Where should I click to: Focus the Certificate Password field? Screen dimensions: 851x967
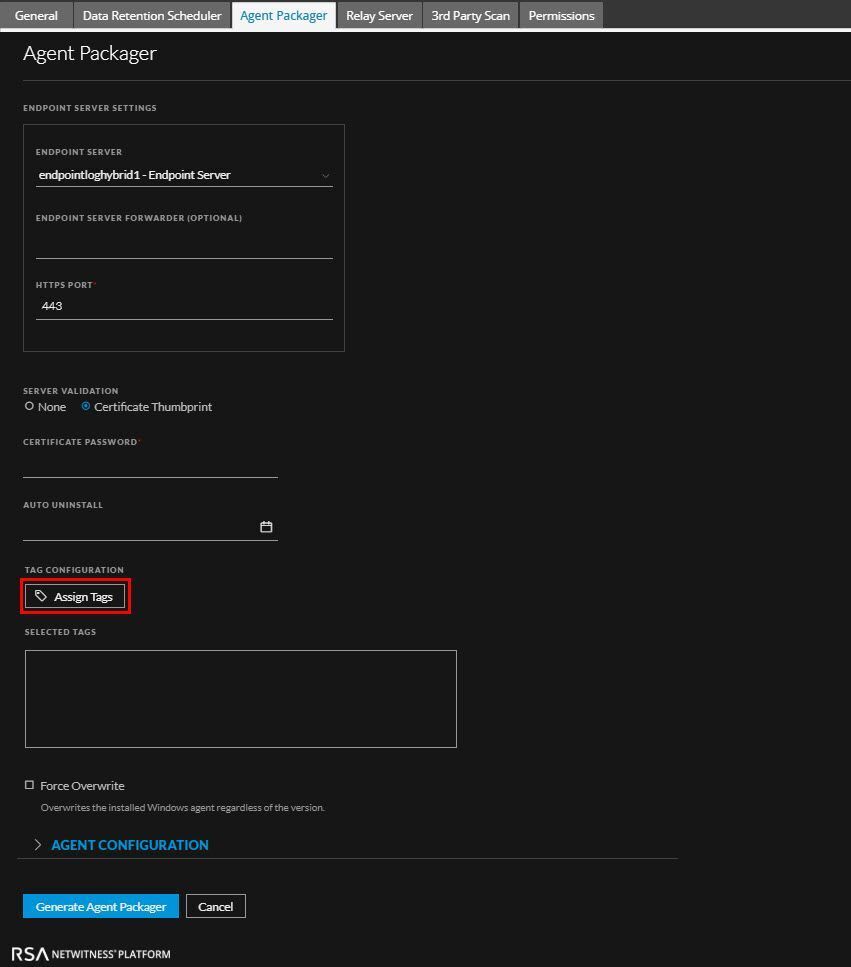[150, 465]
